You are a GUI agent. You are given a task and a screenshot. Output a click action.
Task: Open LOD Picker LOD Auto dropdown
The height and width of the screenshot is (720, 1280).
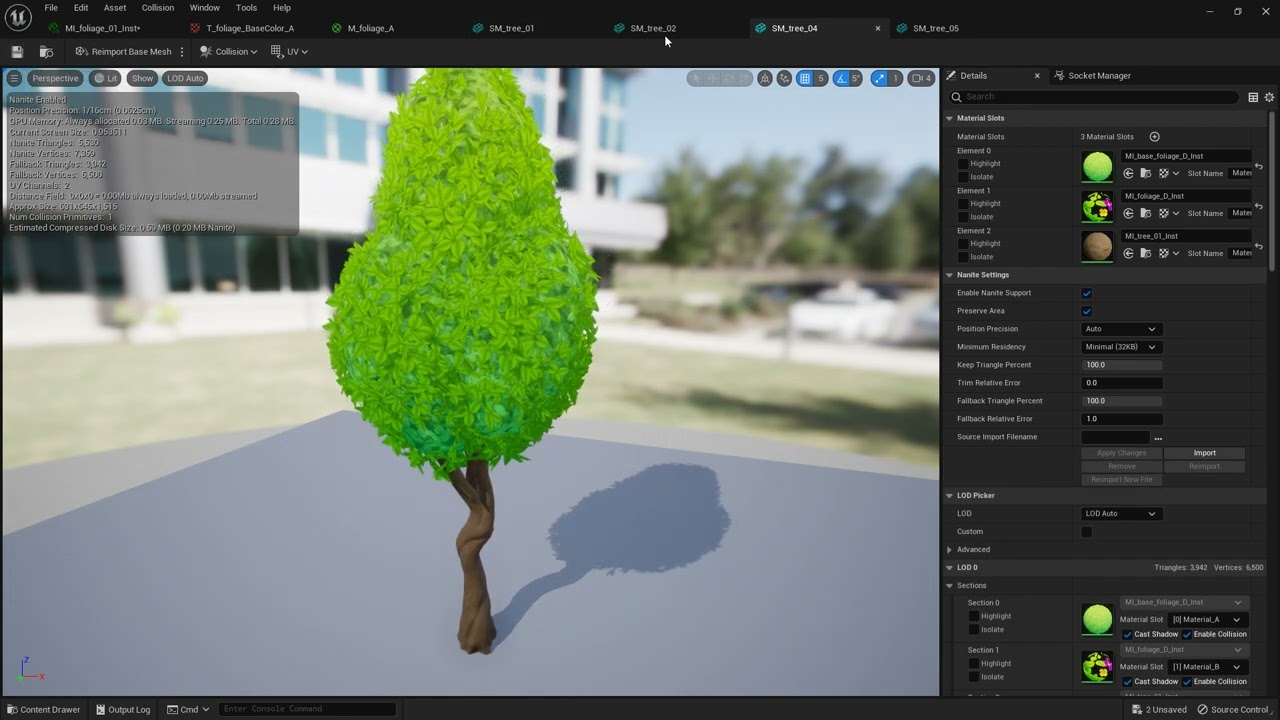click(x=1120, y=514)
